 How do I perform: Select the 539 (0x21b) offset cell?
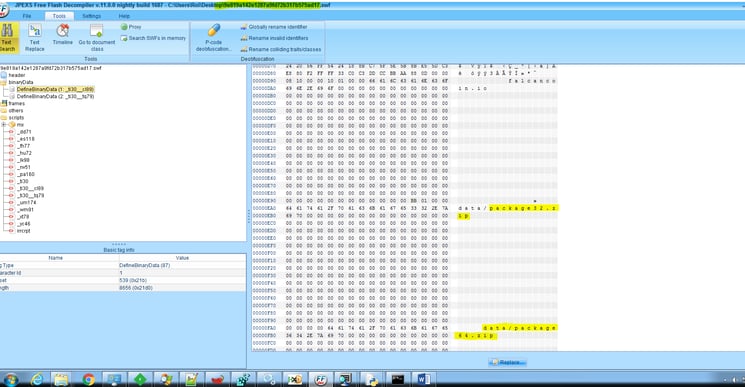(182, 280)
